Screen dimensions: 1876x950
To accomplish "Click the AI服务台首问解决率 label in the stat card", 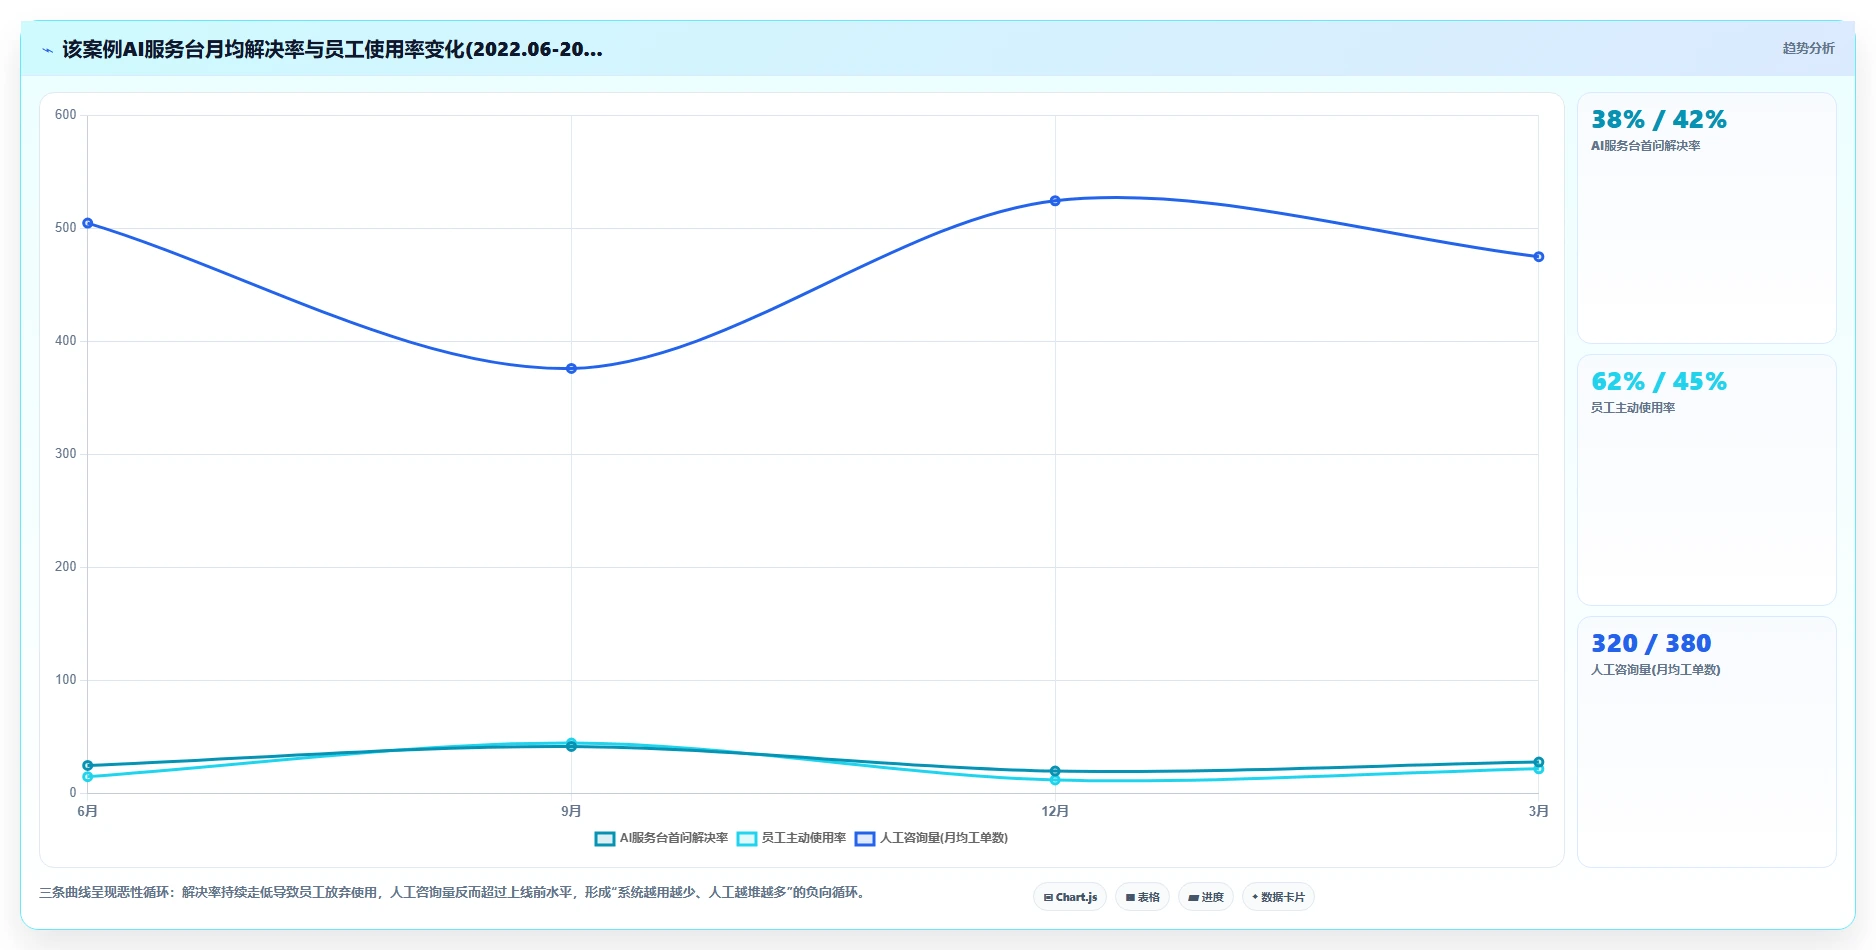I will tap(1646, 146).
